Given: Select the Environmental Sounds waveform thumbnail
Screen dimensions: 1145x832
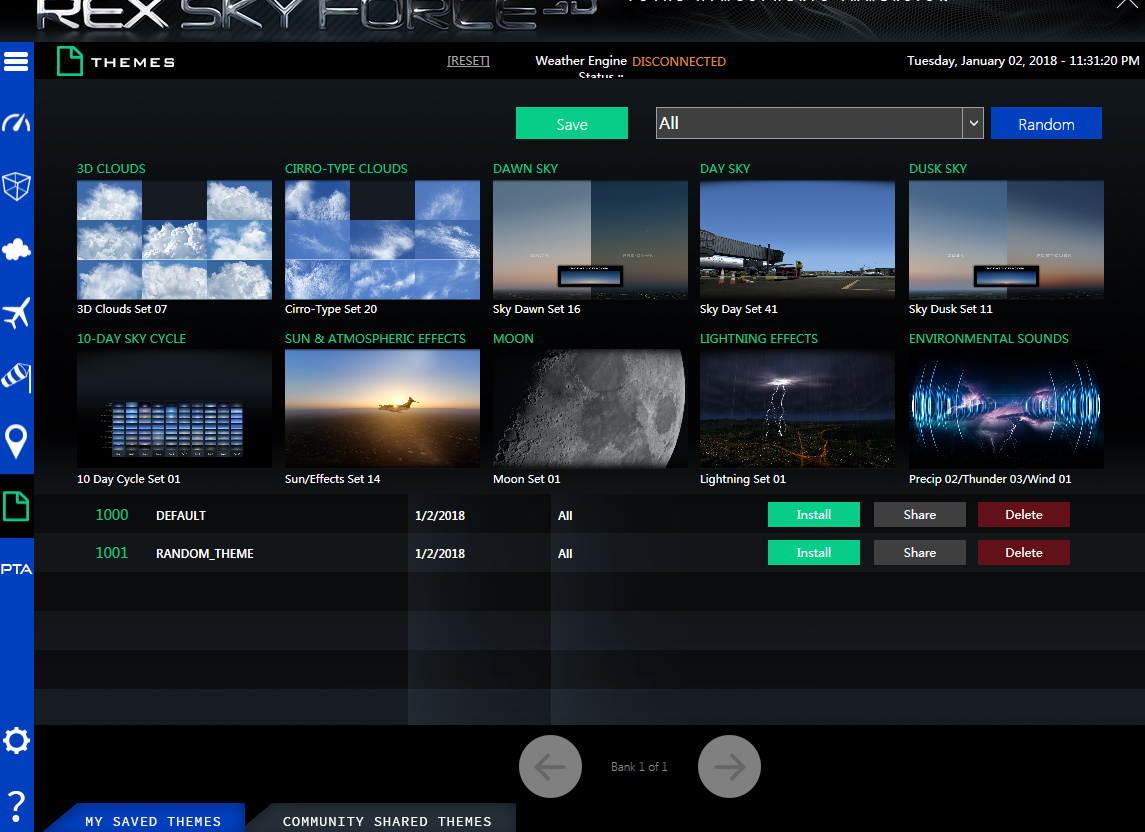Looking at the screenshot, I should 1006,408.
